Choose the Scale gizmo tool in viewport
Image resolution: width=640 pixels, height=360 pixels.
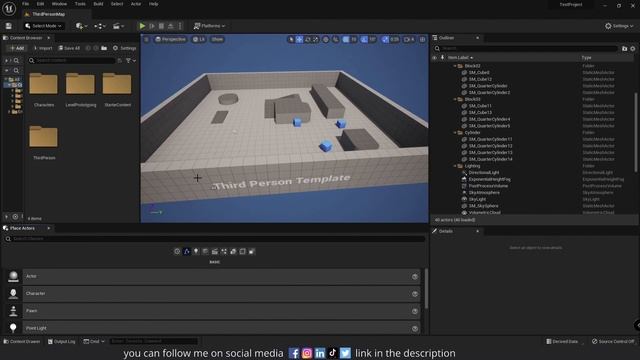(x=316, y=40)
